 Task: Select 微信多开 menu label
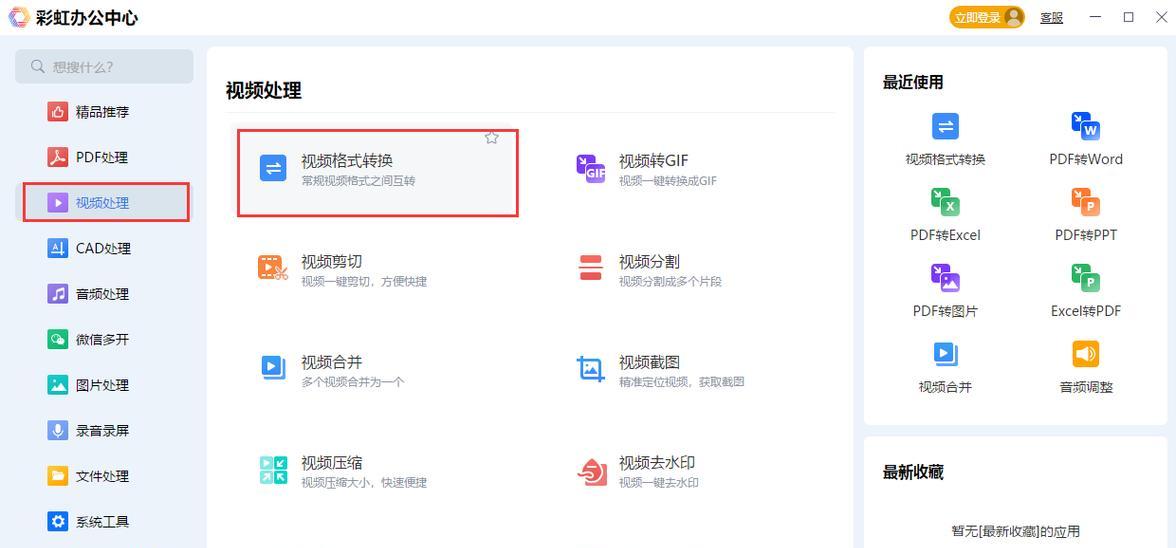click(102, 340)
